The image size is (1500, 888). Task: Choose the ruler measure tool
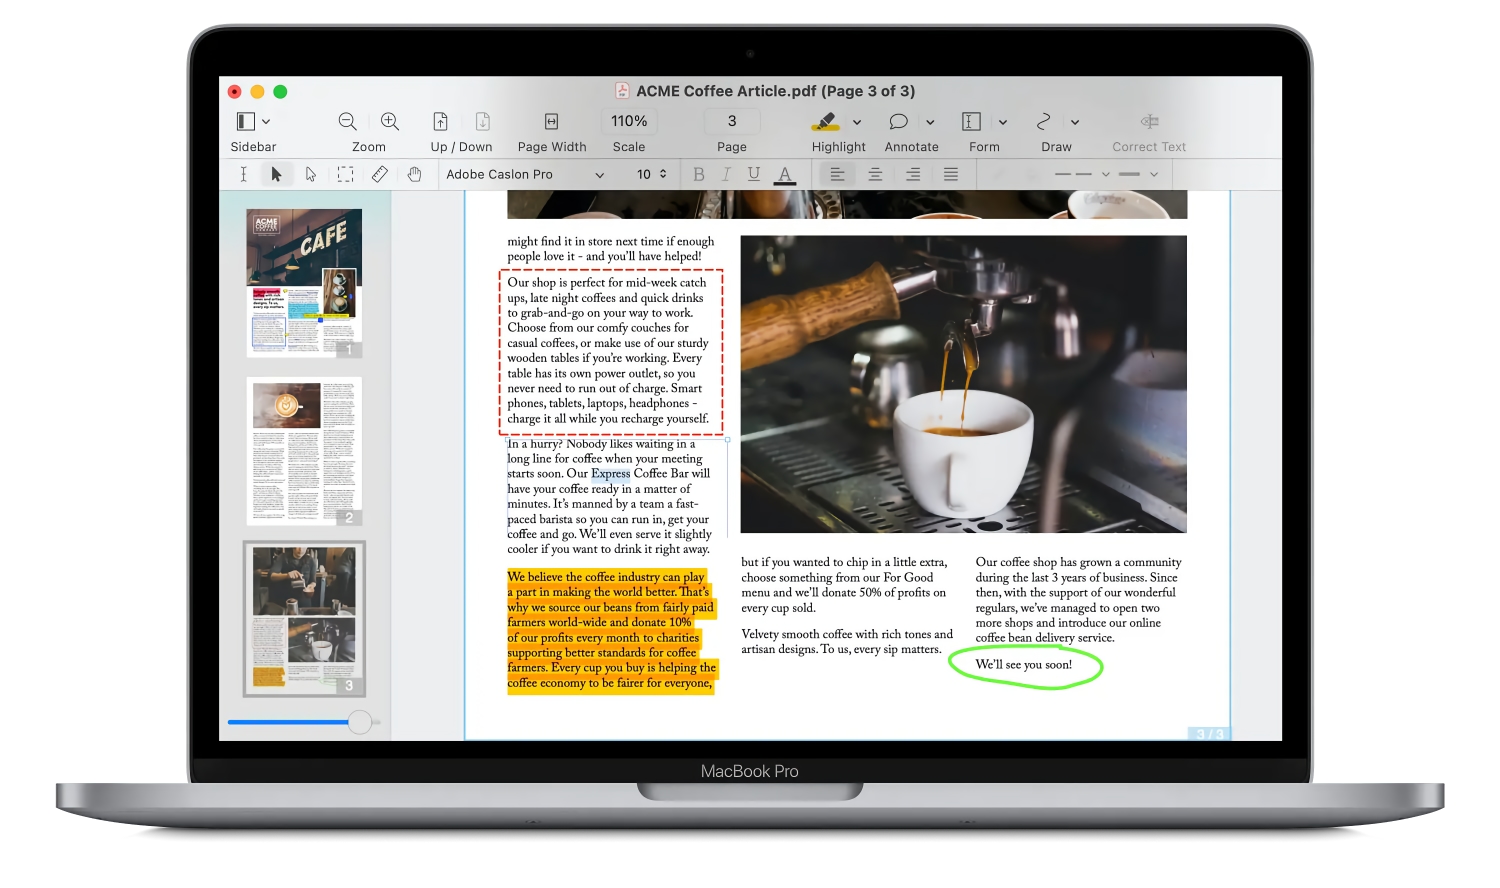coord(380,174)
